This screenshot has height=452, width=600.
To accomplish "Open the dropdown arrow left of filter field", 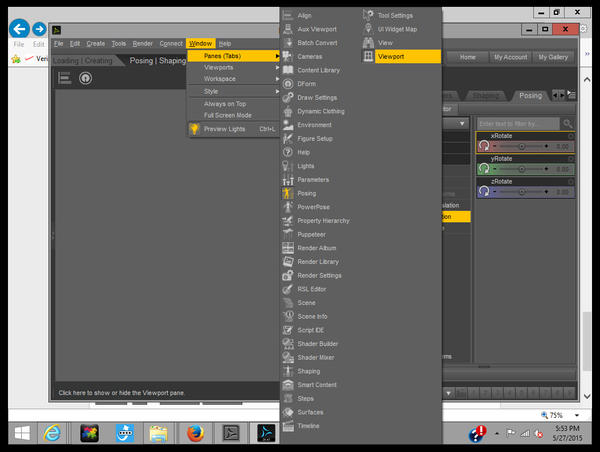I will 462,124.
